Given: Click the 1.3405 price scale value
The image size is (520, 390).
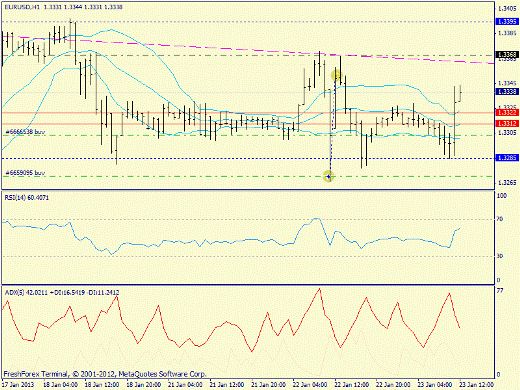Looking at the screenshot, I should pyautogui.click(x=507, y=8).
